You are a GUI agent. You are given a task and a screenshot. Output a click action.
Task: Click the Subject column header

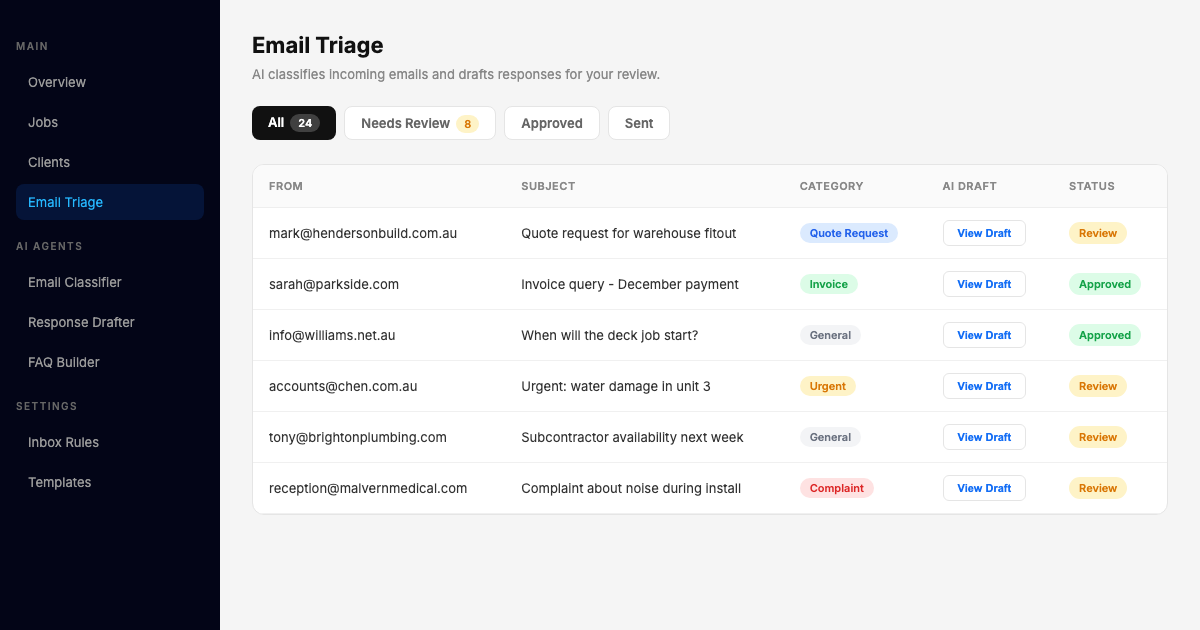click(x=548, y=186)
